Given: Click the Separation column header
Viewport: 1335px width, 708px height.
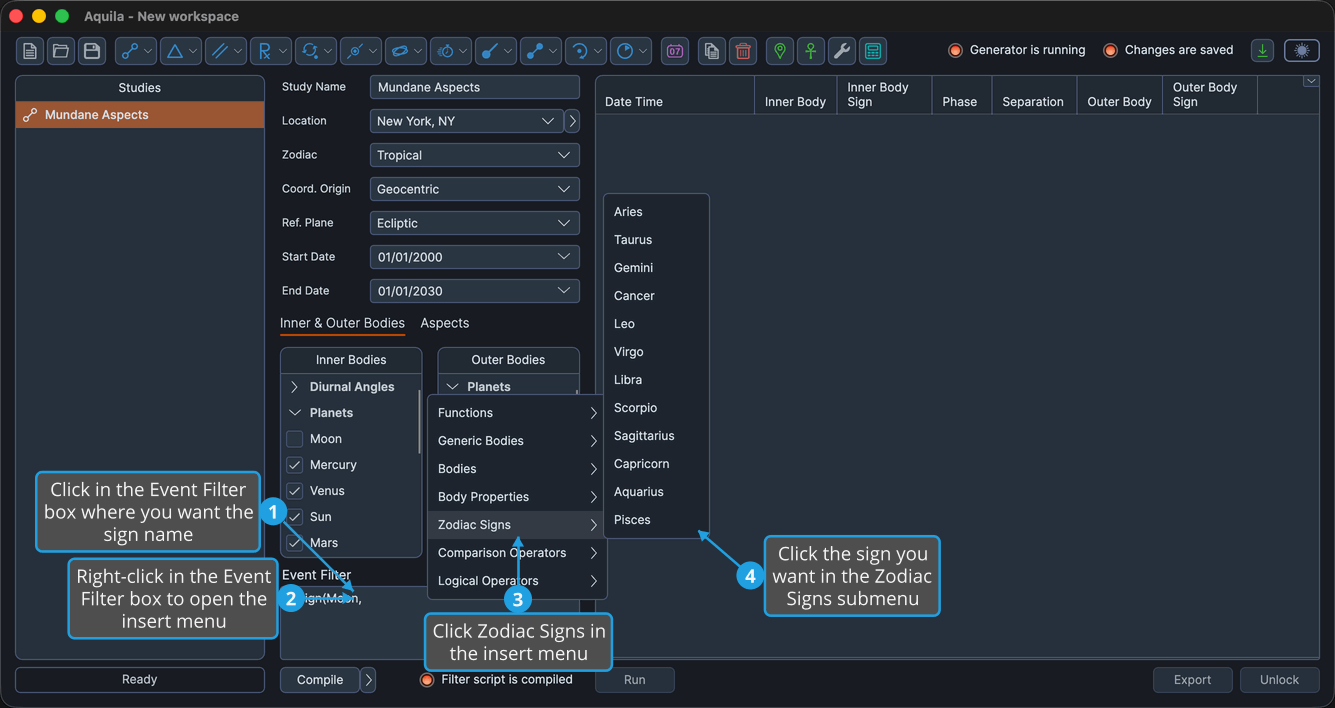Looking at the screenshot, I should (1033, 95).
